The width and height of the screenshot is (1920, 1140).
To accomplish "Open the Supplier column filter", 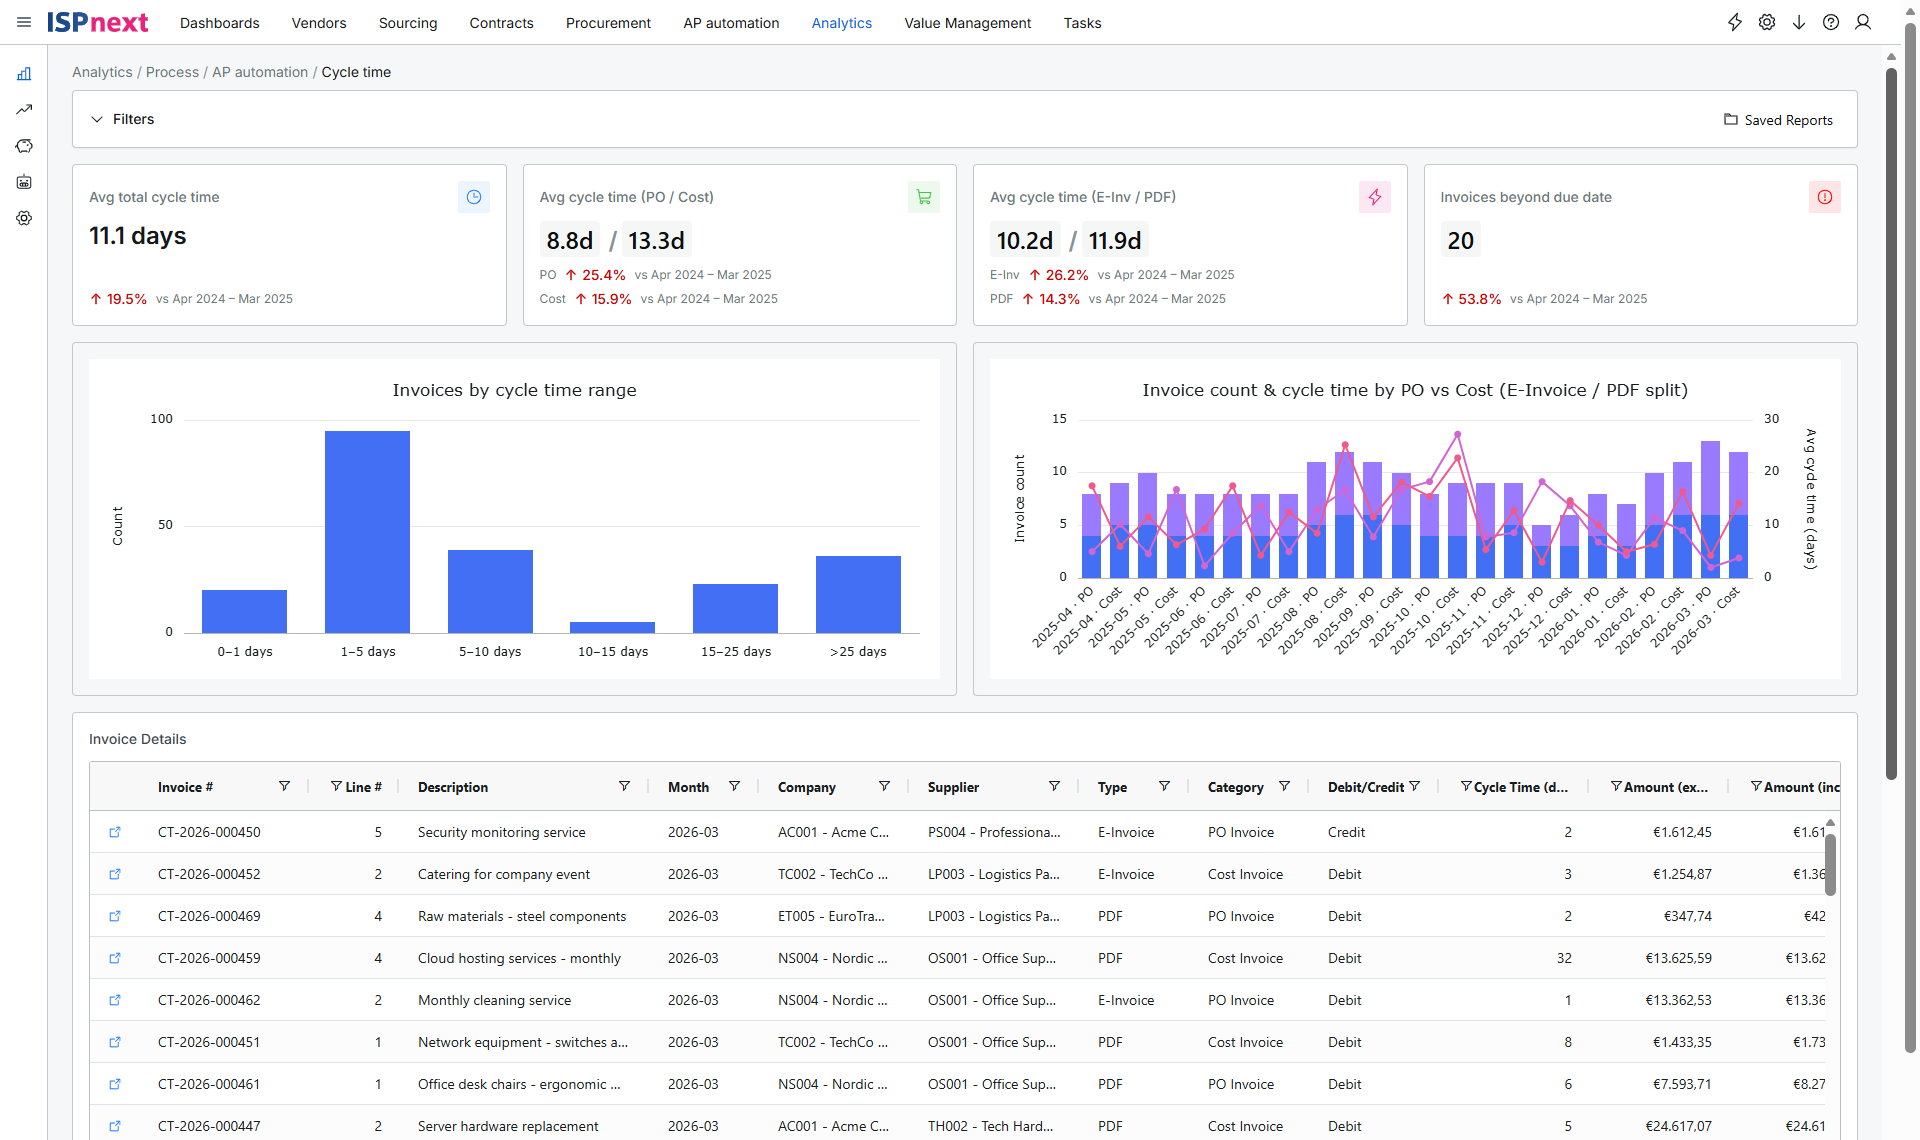I will coord(1054,787).
